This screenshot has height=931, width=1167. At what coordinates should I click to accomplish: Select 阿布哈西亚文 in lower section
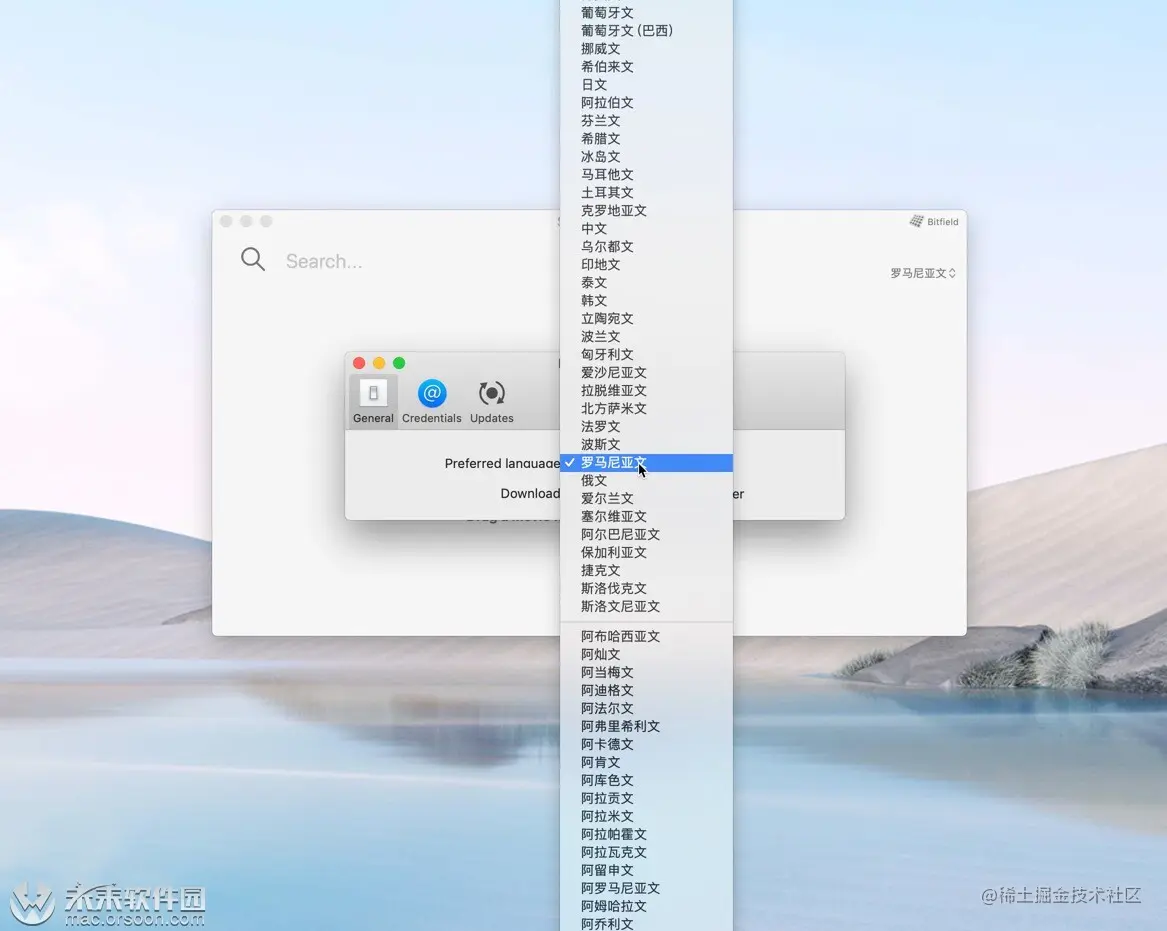point(646,636)
